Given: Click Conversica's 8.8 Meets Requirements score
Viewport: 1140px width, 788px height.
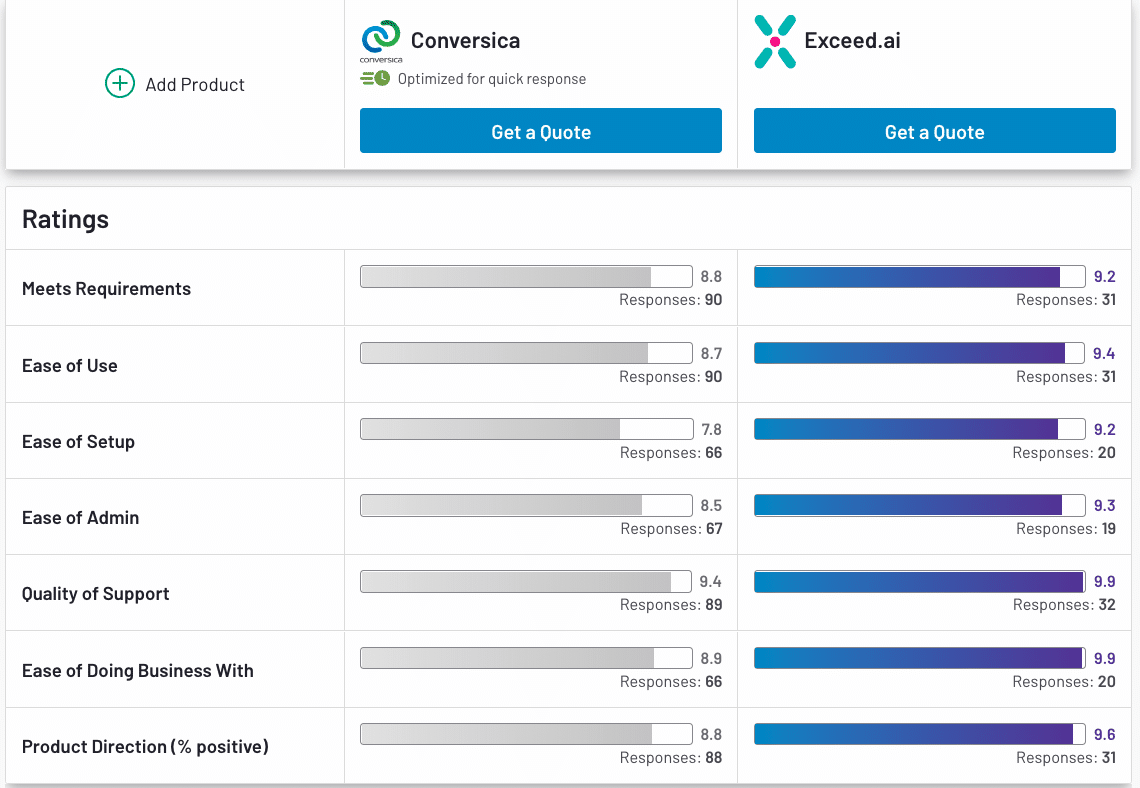Looking at the screenshot, I should click(x=711, y=276).
